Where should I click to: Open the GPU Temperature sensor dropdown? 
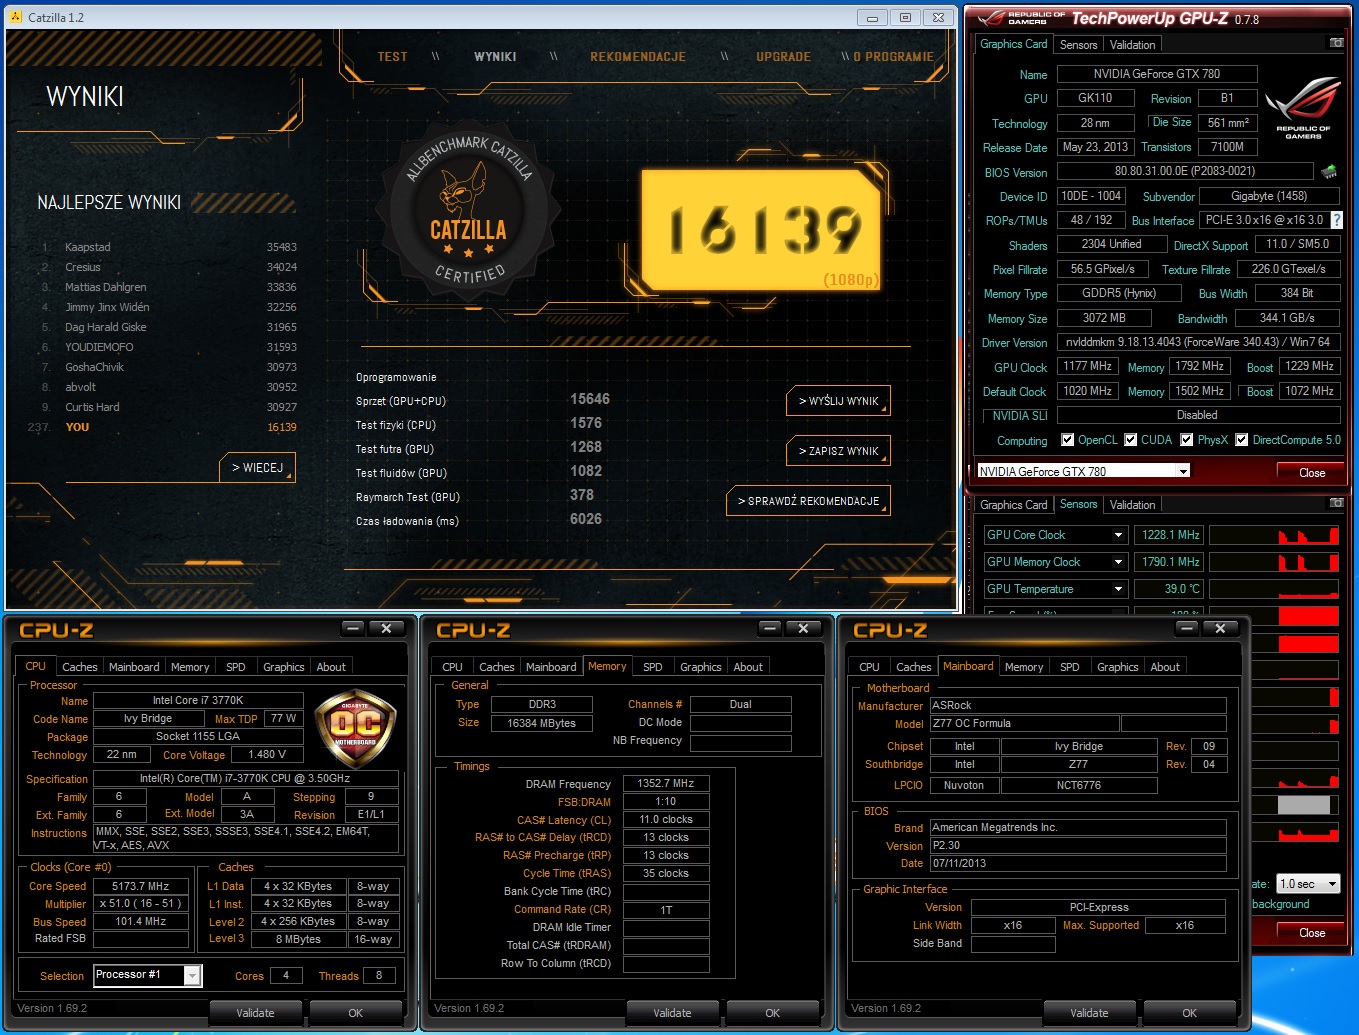click(x=1119, y=589)
